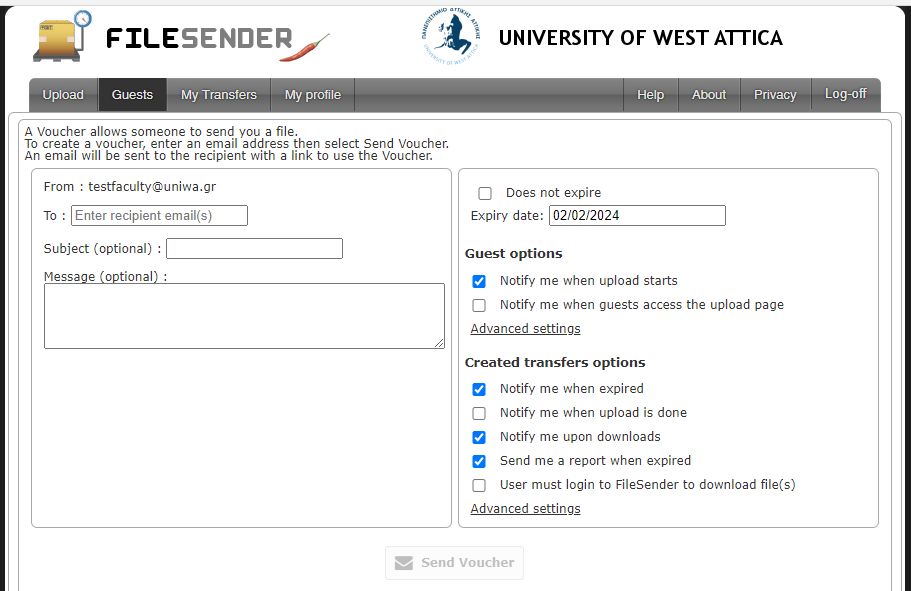Screen dimensions: 911x591
Task: Check Notify me when upload is done
Action: pyautogui.click(x=479, y=413)
